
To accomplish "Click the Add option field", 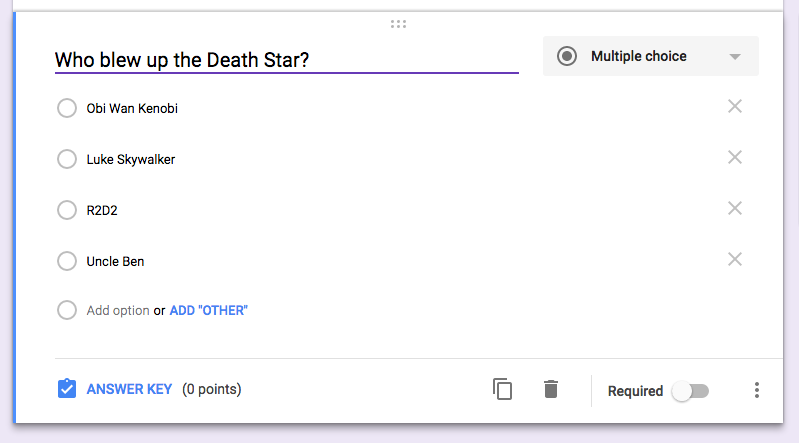I will 118,310.
